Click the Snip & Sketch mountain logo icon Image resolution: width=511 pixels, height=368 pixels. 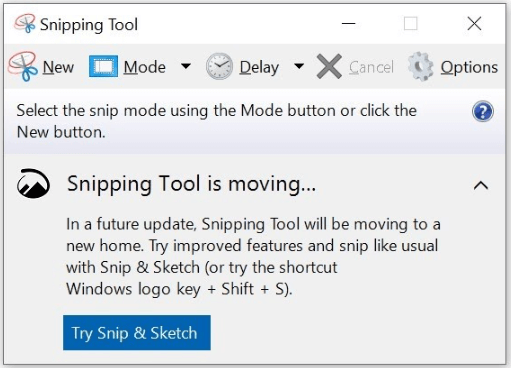click(x=33, y=183)
